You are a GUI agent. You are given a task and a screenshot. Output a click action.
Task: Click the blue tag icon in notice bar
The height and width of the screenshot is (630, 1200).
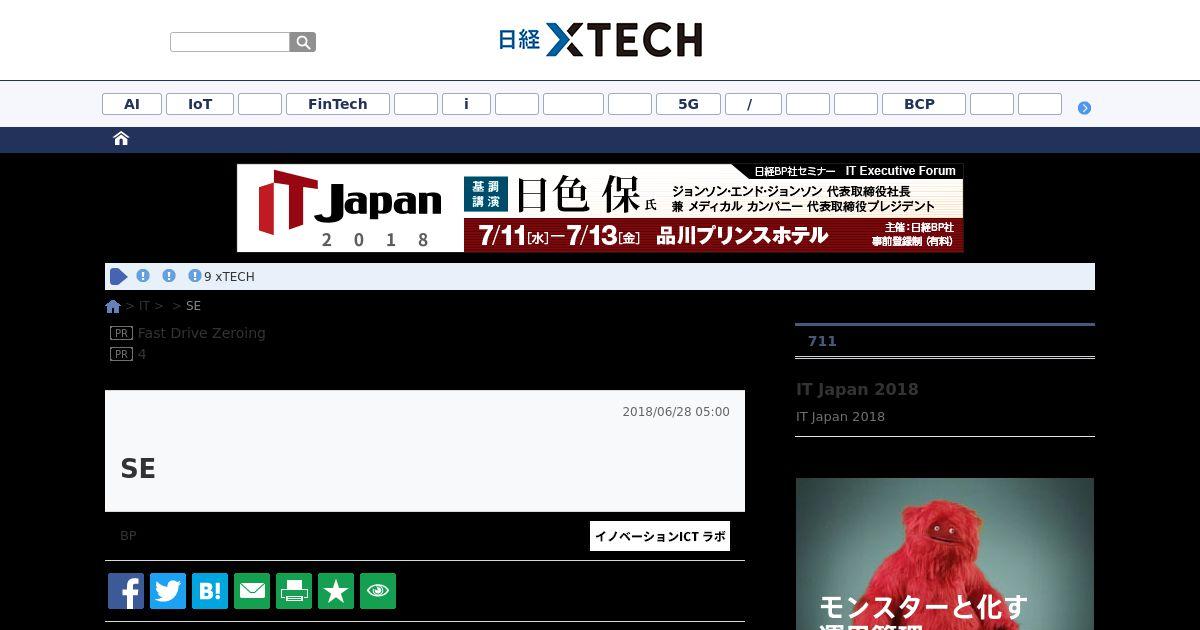118,277
